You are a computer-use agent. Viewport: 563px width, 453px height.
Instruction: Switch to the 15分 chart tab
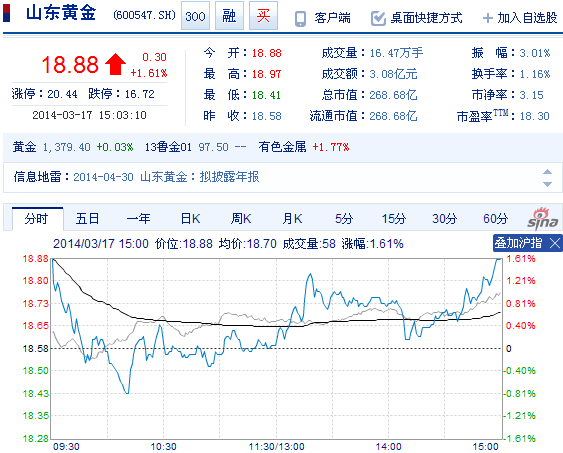(394, 219)
